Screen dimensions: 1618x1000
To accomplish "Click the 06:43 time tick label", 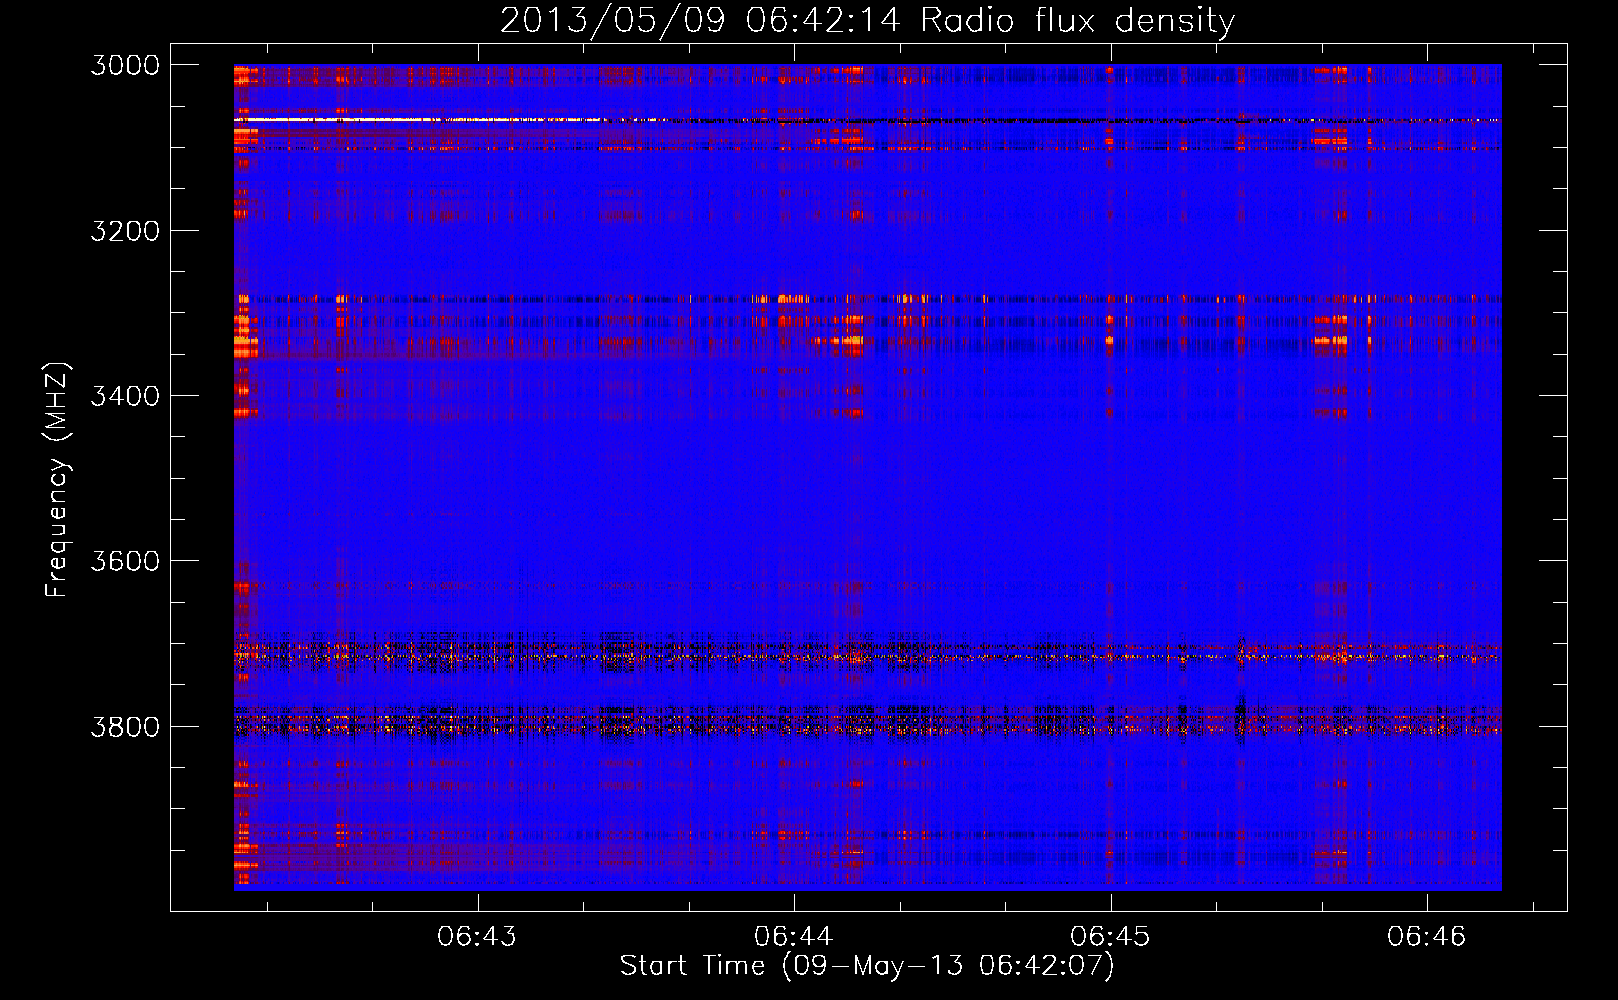I will 477,936.
